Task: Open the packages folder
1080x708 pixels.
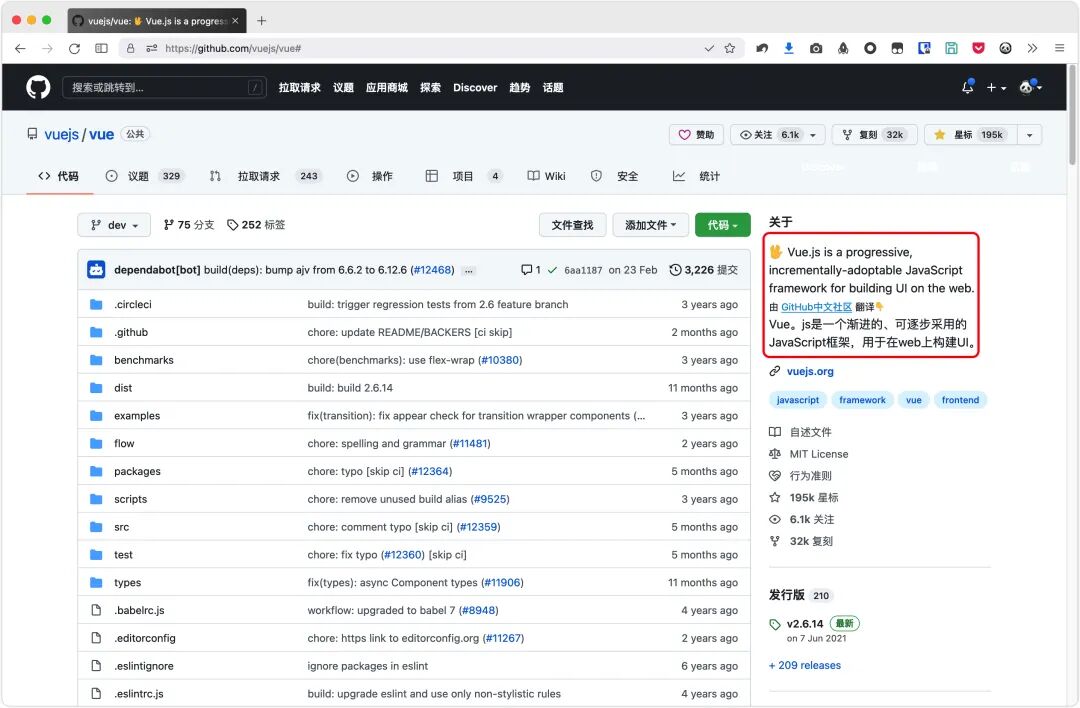Action: [x=137, y=472]
